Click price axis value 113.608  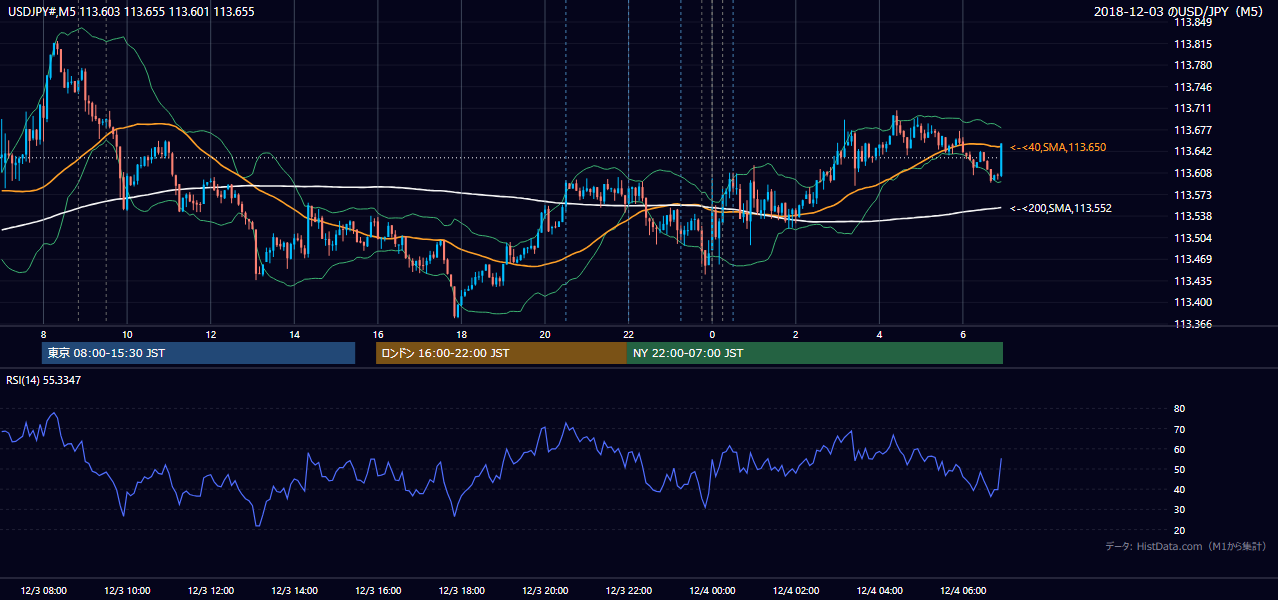(x=1192, y=173)
